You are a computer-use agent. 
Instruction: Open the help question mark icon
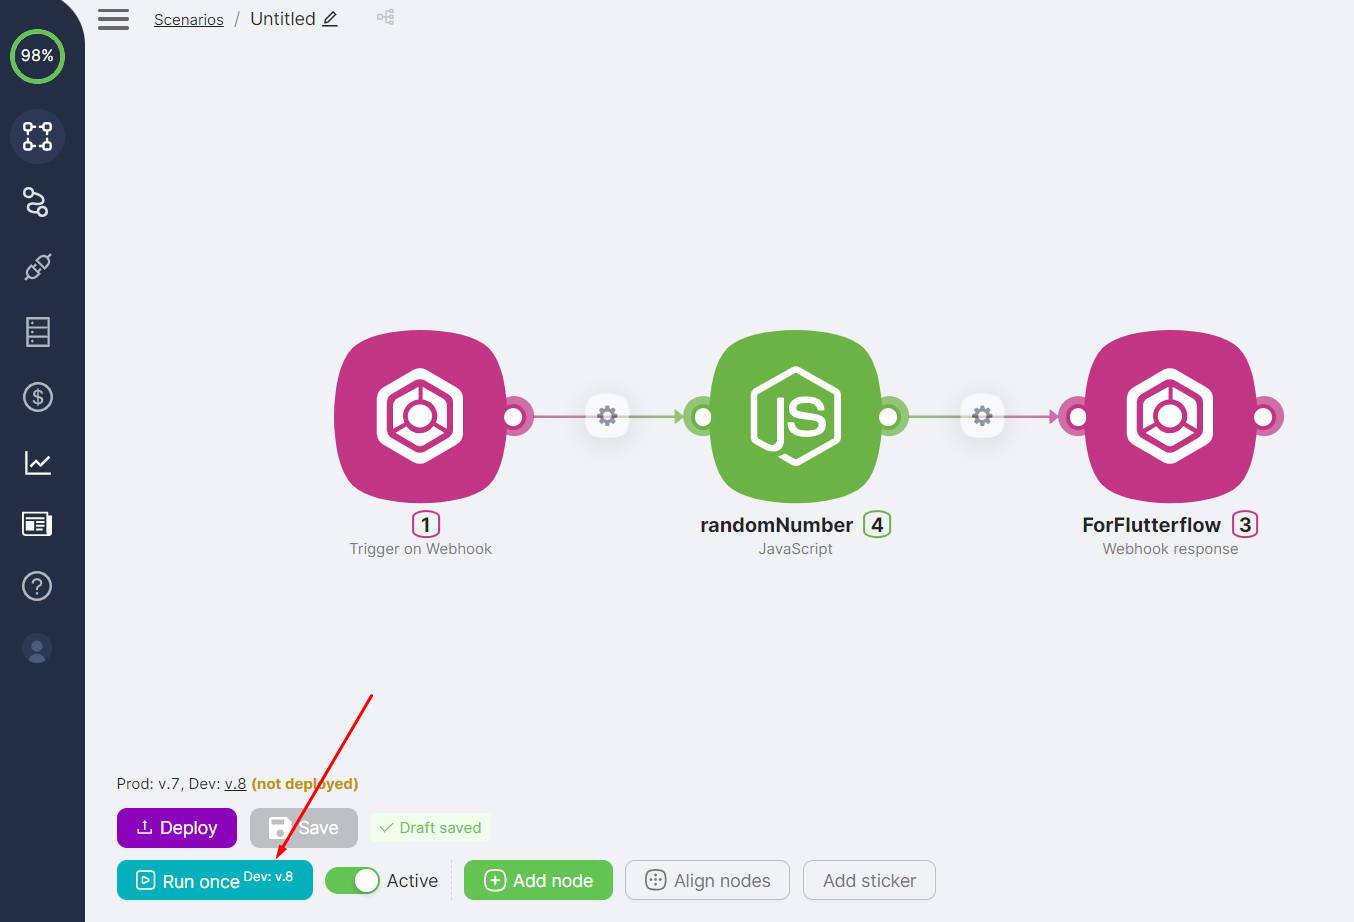click(x=37, y=586)
